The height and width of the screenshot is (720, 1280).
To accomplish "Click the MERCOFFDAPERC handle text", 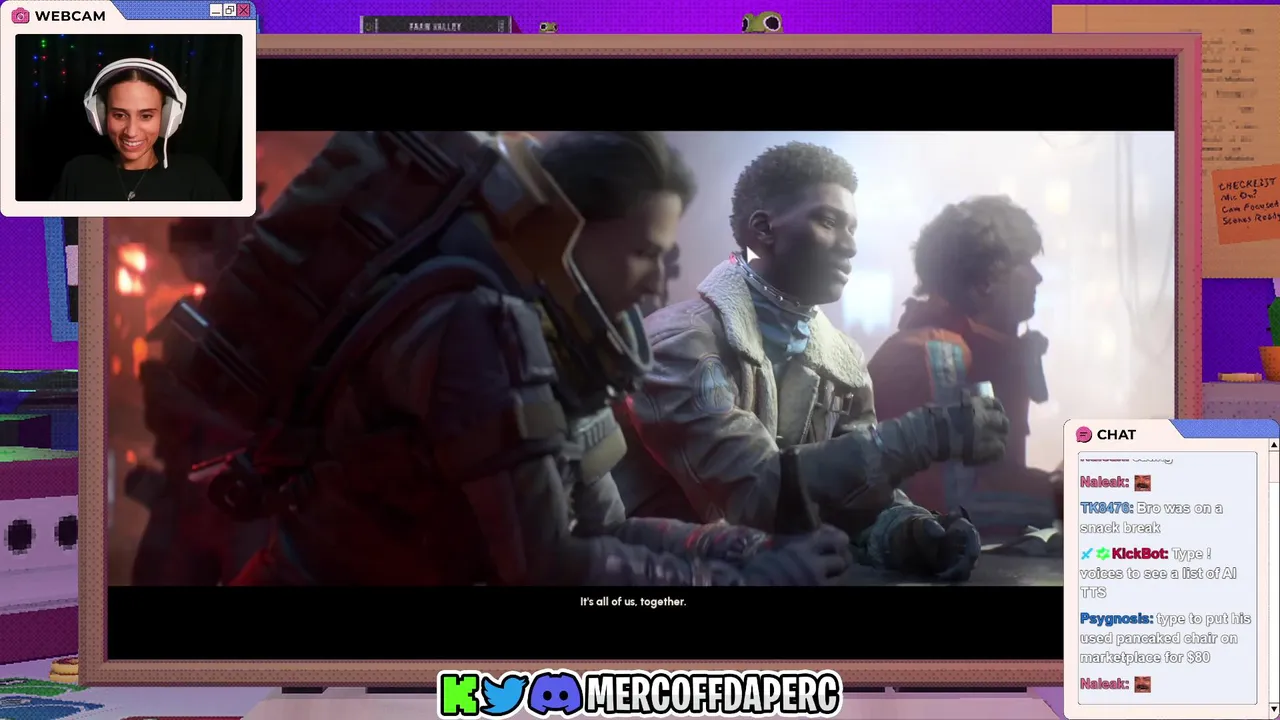I will tap(712, 695).
